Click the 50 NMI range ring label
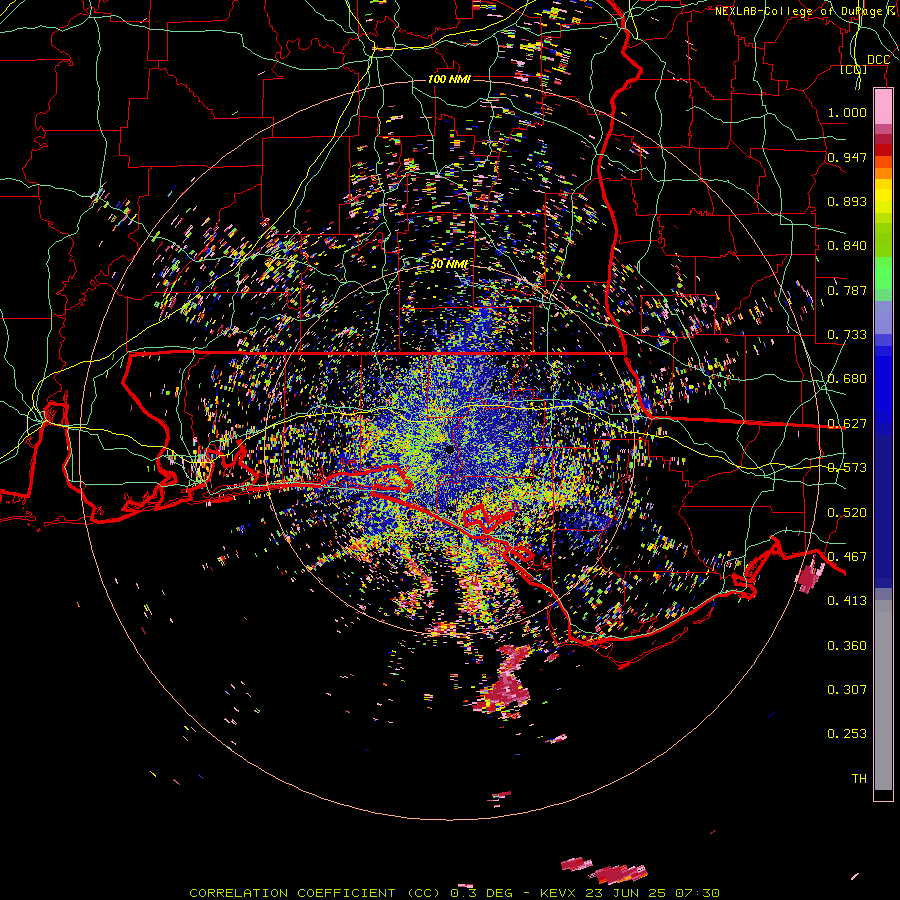The height and width of the screenshot is (900, 900). [x=449, y=265]
